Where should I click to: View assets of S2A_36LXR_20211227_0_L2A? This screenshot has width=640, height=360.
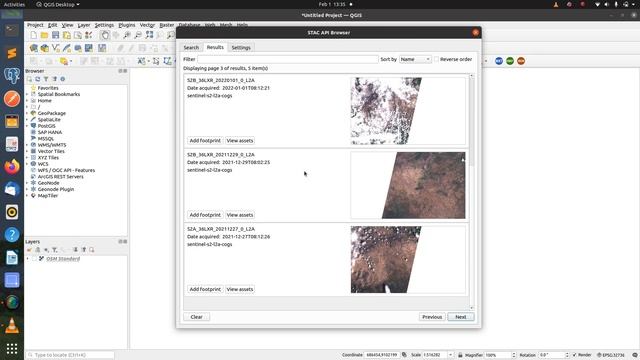click(240, 289)
